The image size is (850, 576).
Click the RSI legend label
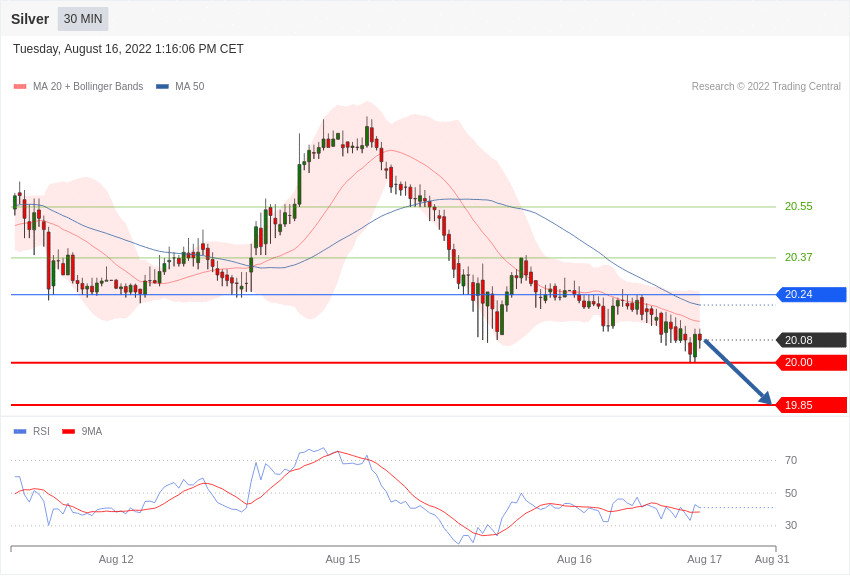[x=41, y=431]
